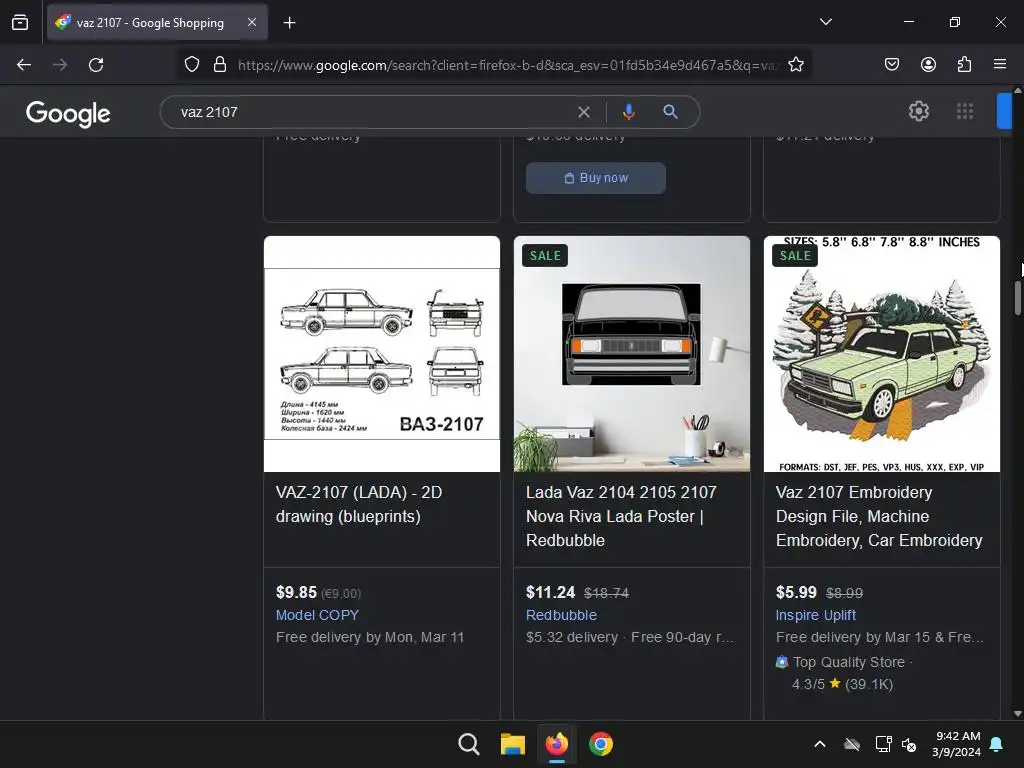Viewport: 1024px width, 768px height.
Task: Go back to previous page
Action: (x=24, y=65)
